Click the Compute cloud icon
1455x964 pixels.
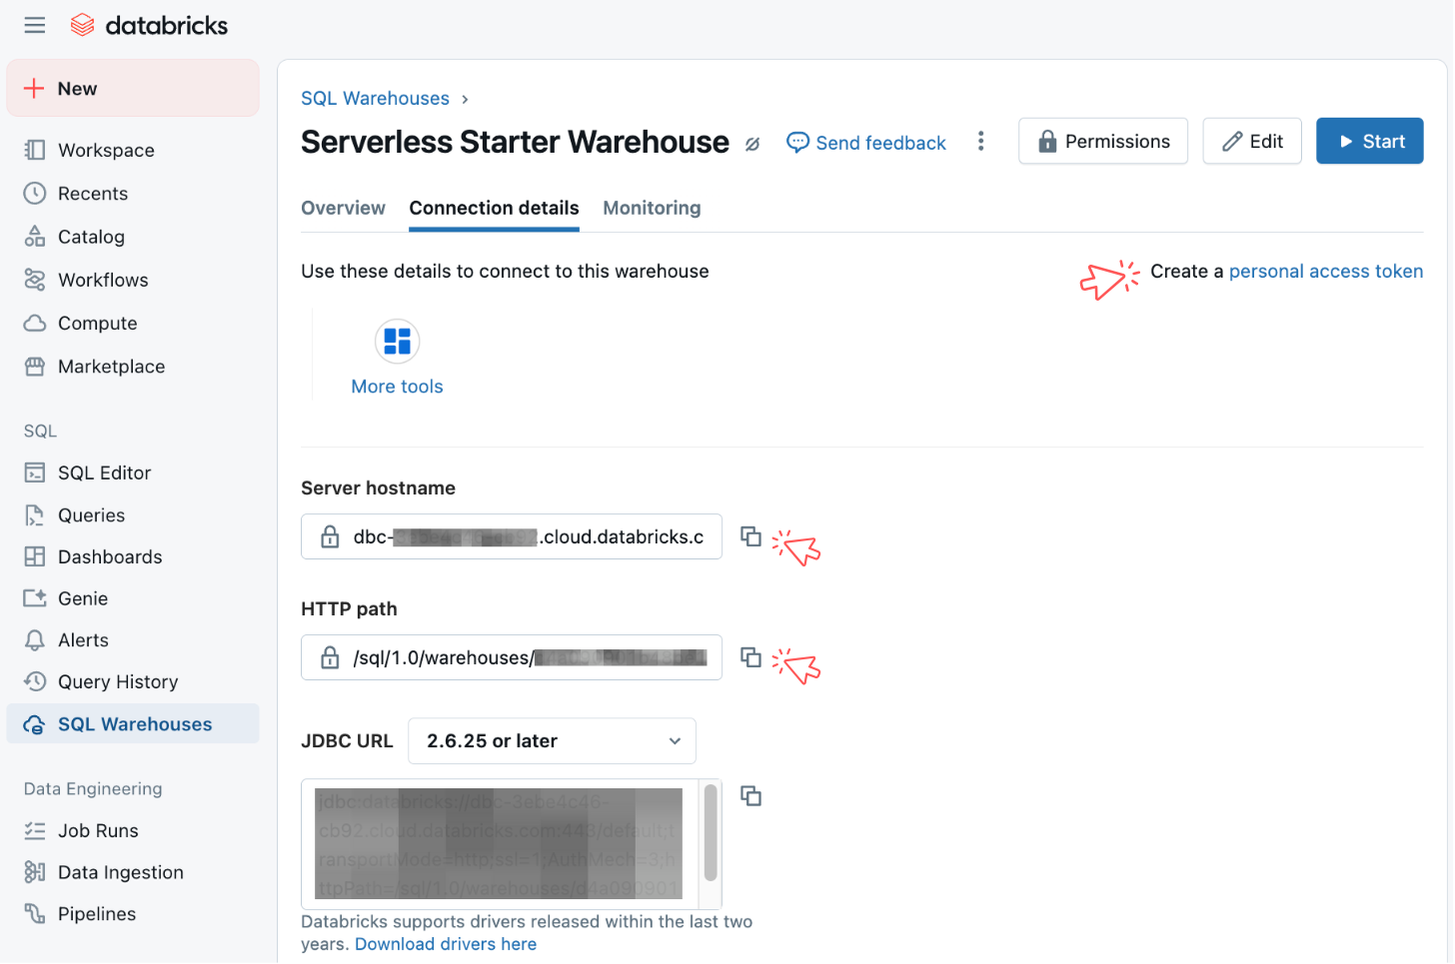point(35,323)
